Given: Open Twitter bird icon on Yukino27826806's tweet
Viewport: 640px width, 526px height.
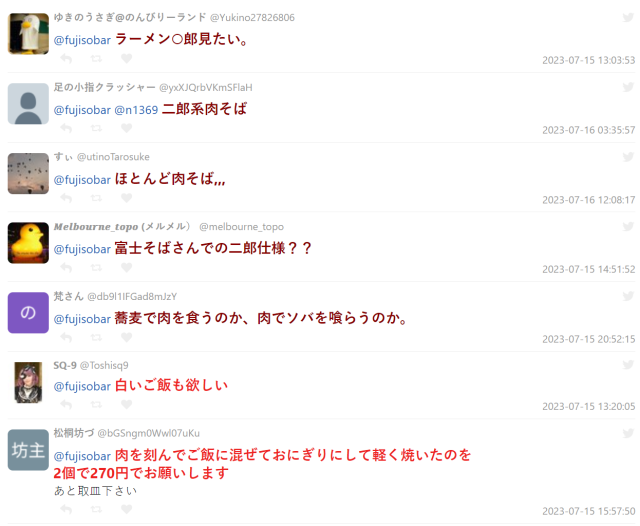Looking at the screenshot, I should click(x=628, y=17).
